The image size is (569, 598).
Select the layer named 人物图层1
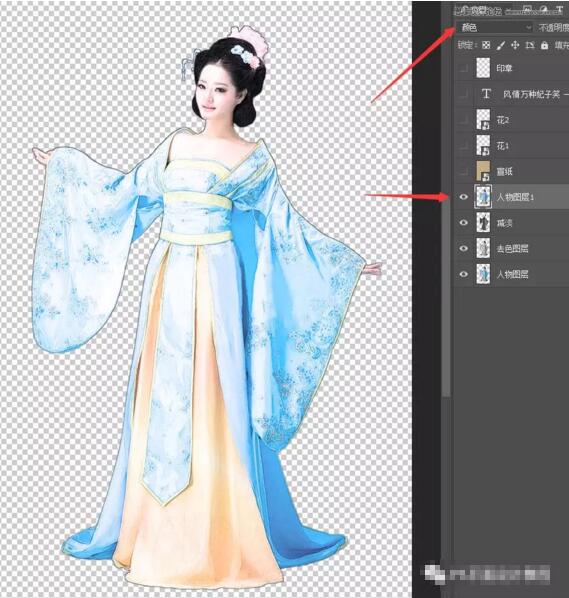pyautogui.click(x=515, y=197)
